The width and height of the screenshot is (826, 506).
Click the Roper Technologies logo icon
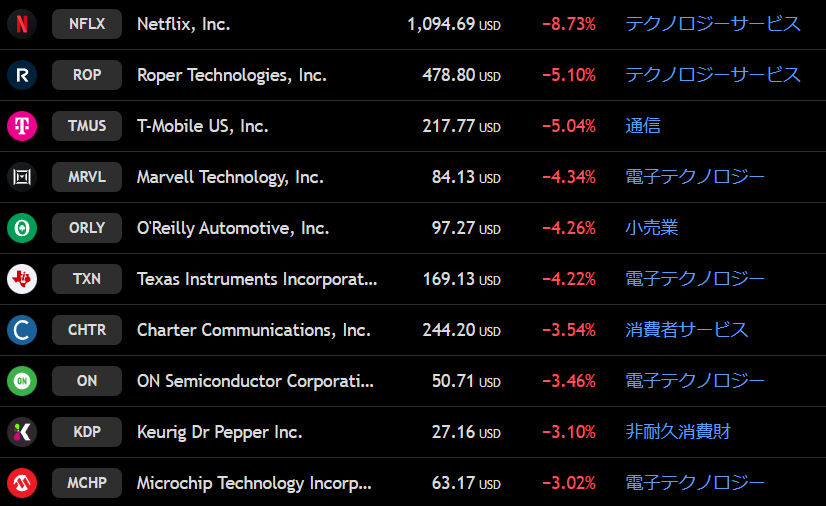pos(22,75)
